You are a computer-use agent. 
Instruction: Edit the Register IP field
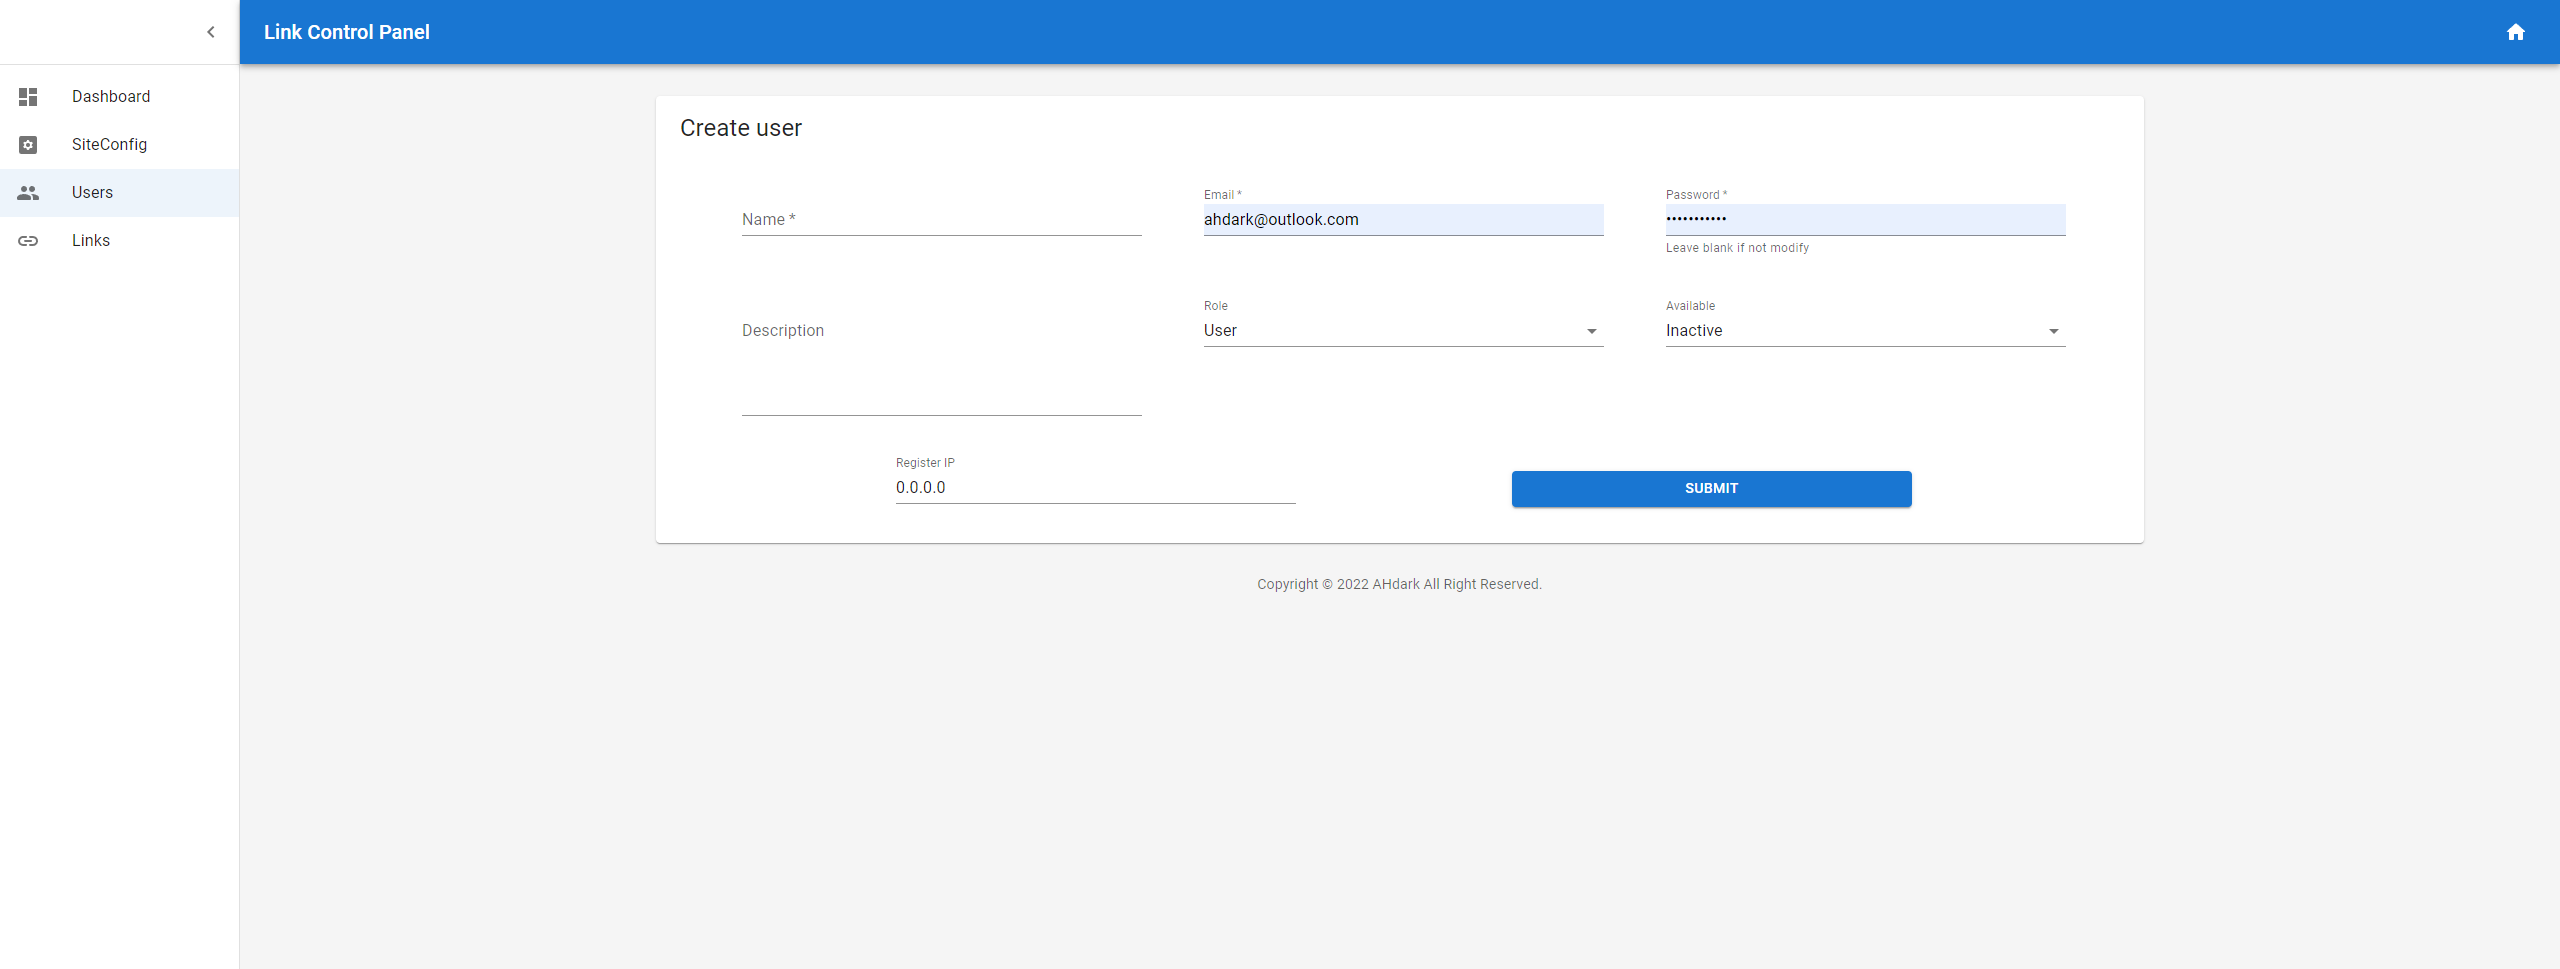[1095, 488]
